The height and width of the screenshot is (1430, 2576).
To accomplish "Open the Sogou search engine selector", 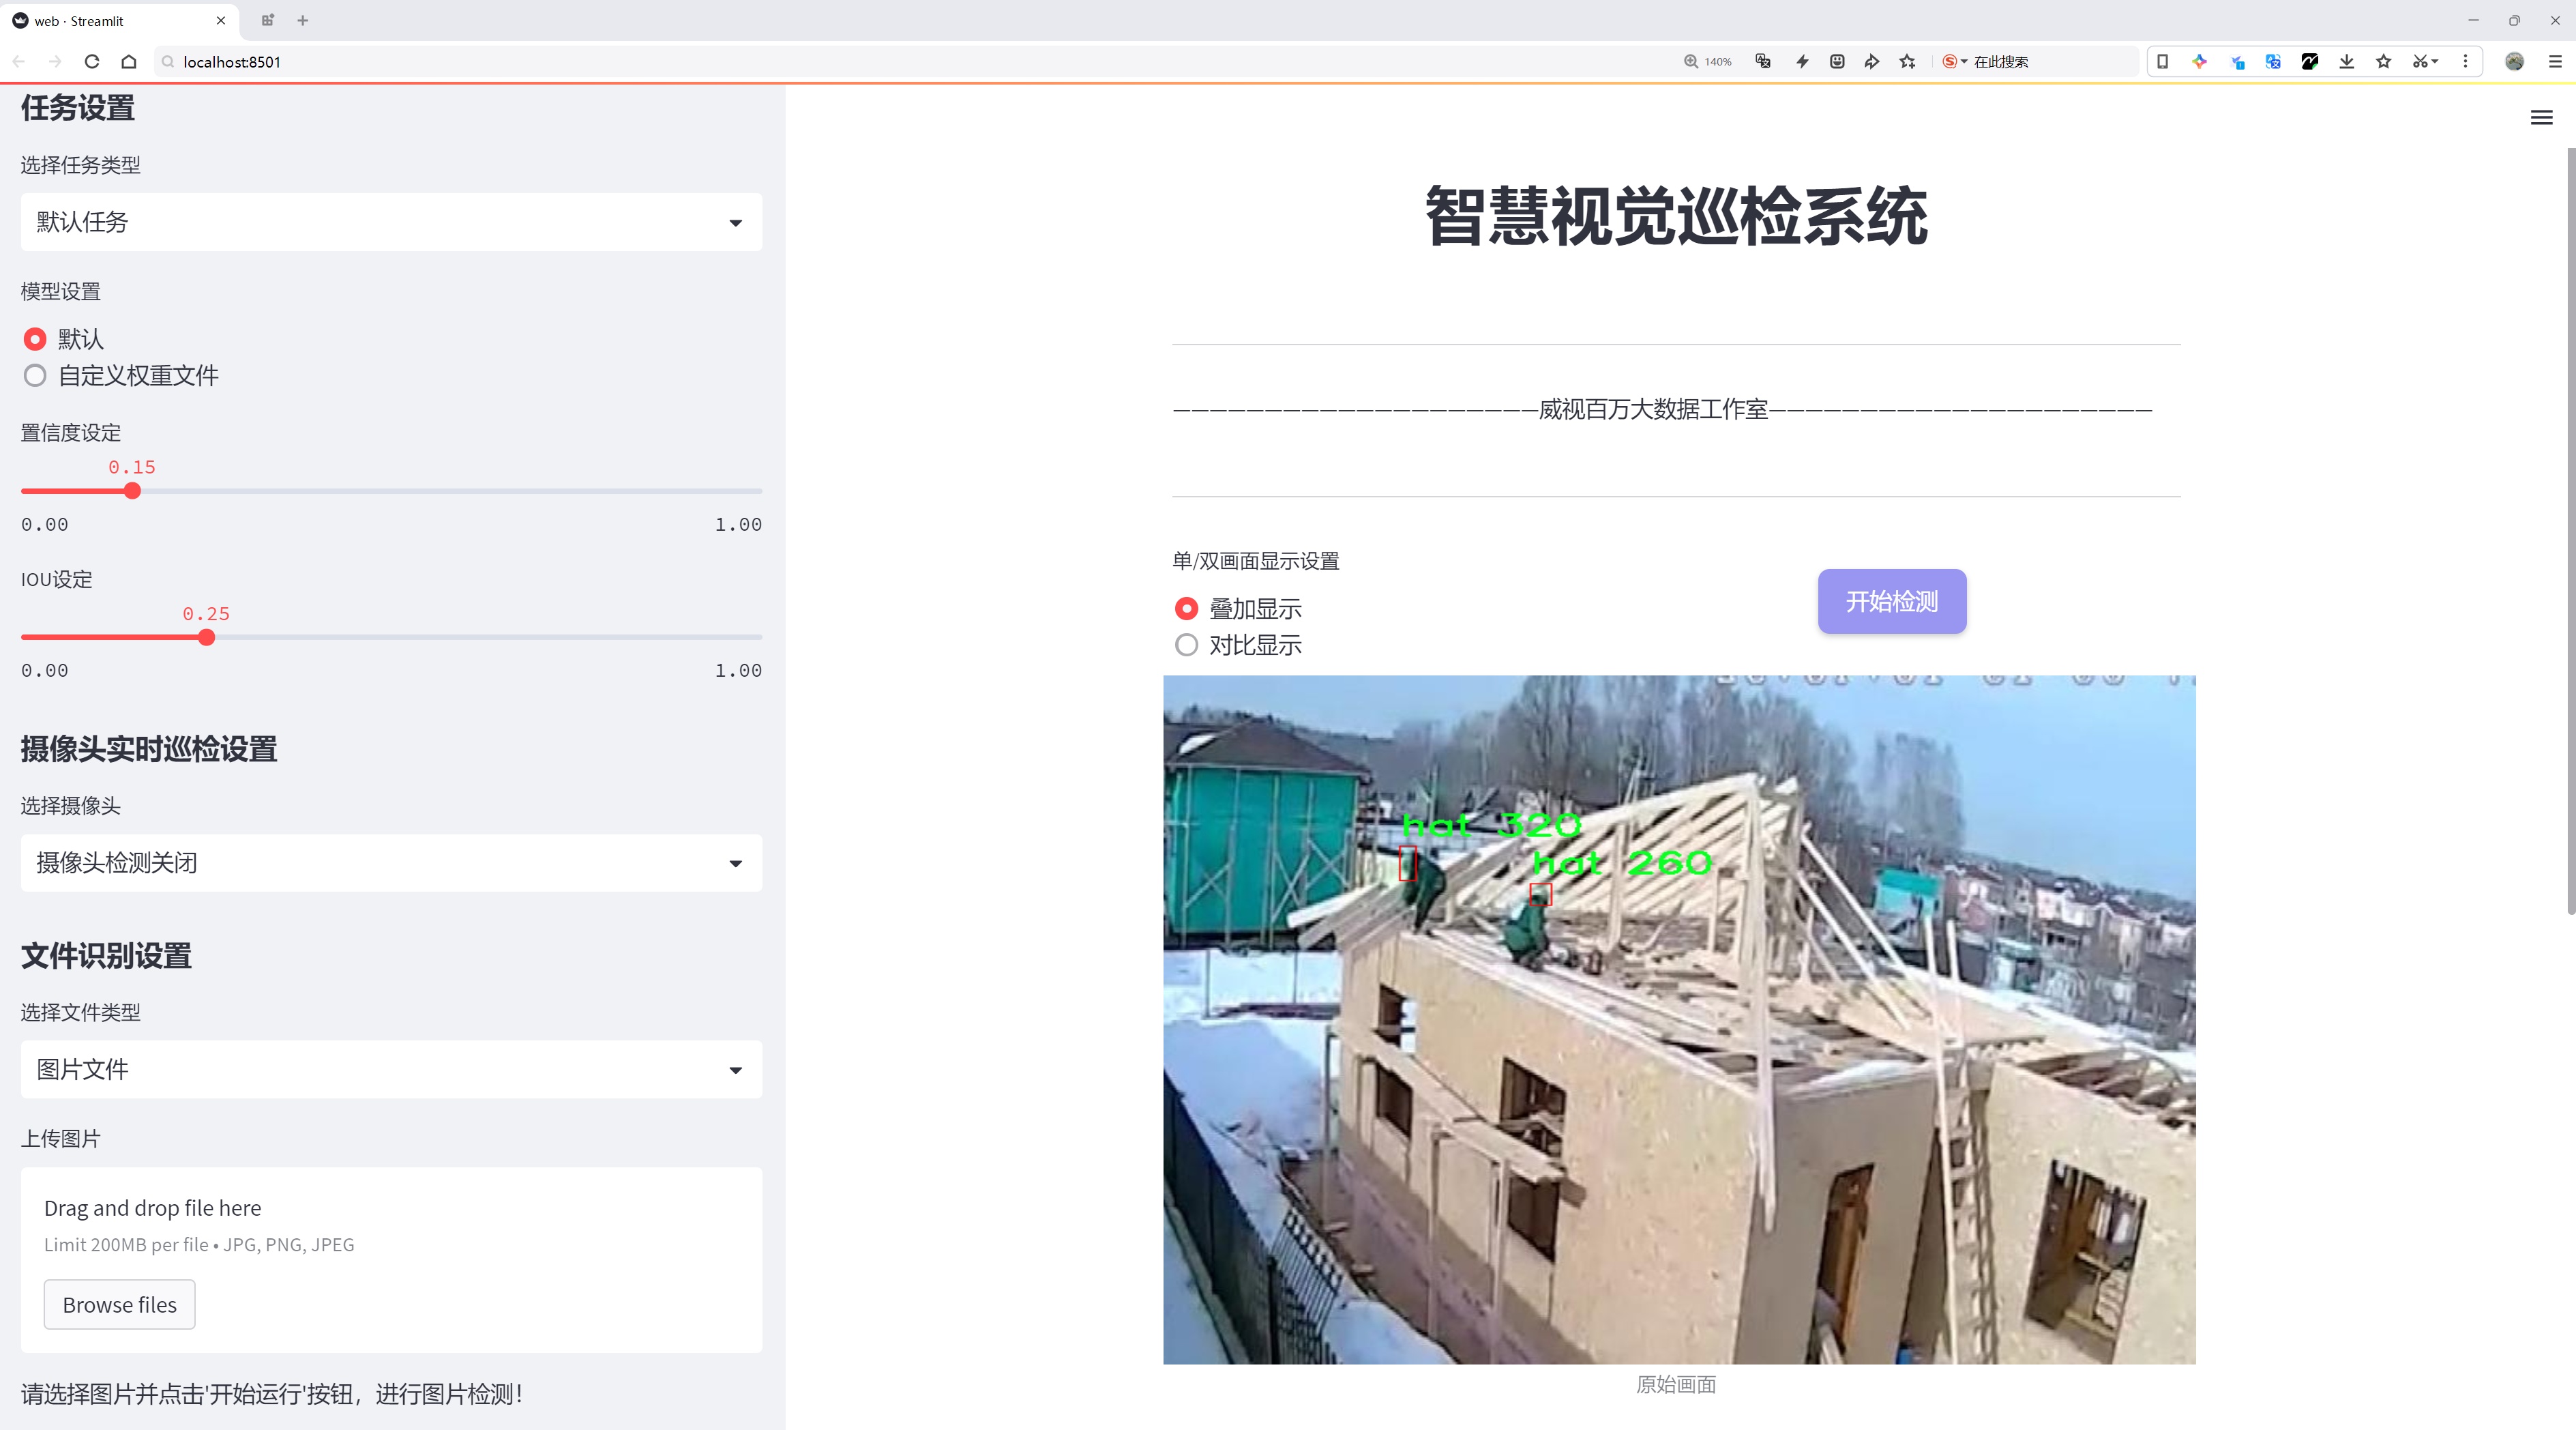I will [x=1954, y=61].
